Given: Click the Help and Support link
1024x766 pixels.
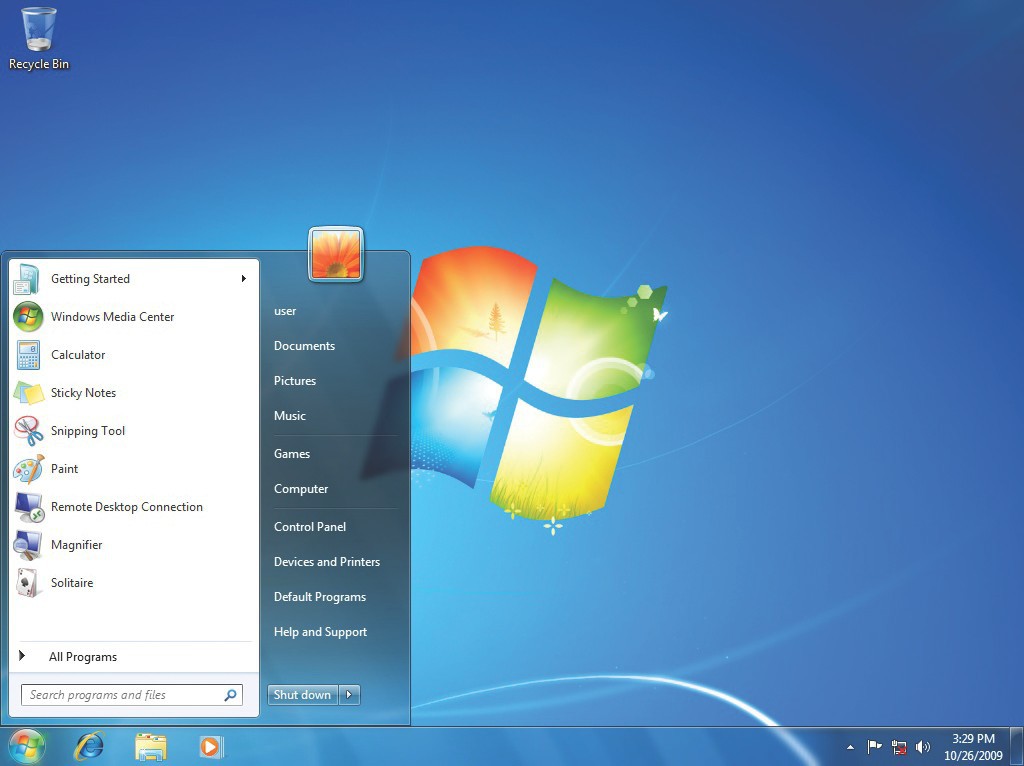Looking at the screenshot, I should tap(320, 632).
